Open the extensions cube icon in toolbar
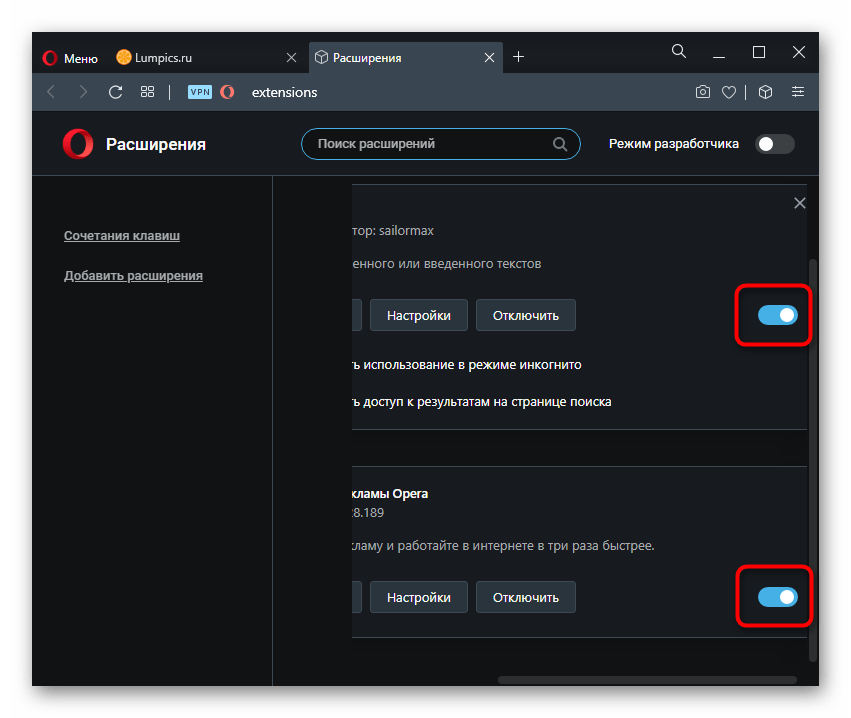This screenshot has height=718, width=851. (765, 92)
